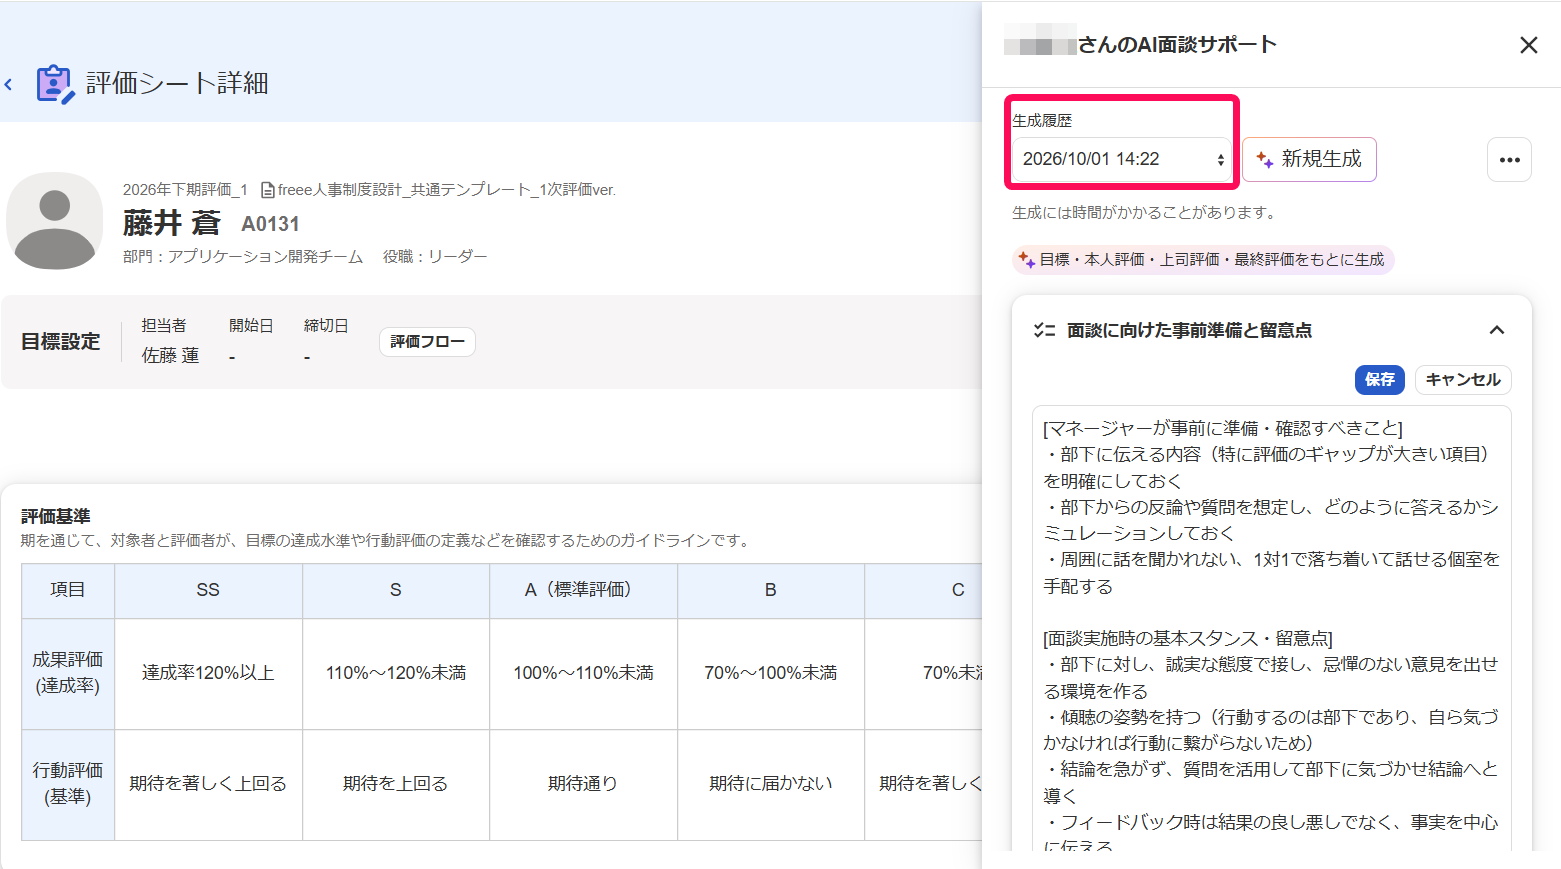This screenshot has width=1561, height=869.
Task: Click the 新規生成 button
Action: [1310, 159]
